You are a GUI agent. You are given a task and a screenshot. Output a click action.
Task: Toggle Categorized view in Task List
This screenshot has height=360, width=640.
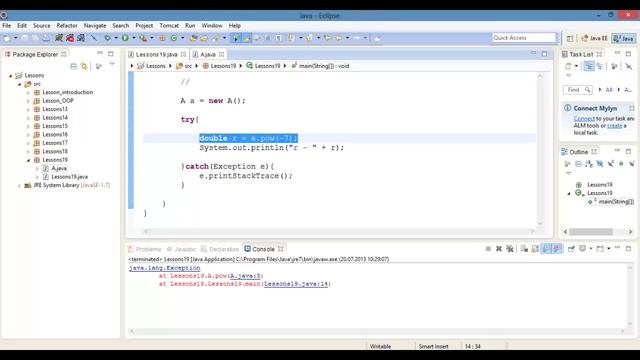[x=589, y=66]
